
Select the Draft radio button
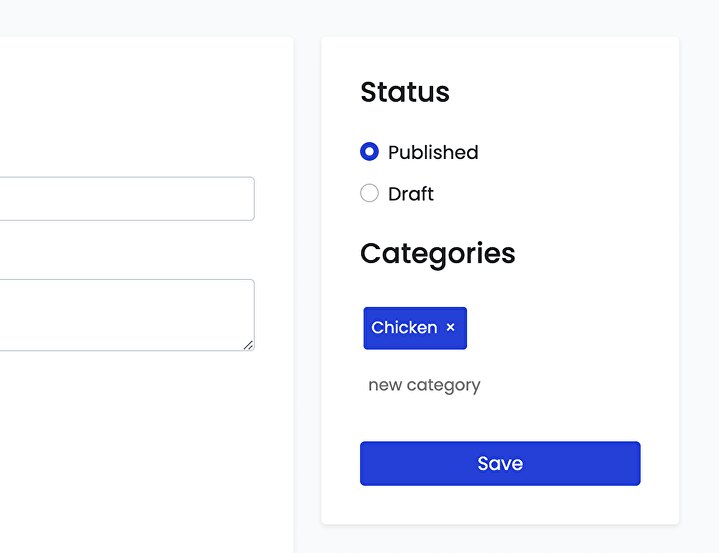pos(369,193)
